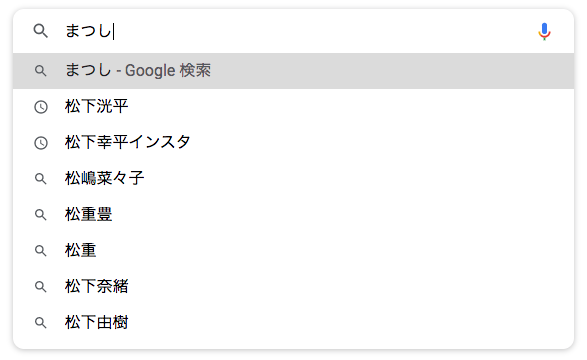
Task: Click the microphone voice search icon
Action: (x=544, y=31)
